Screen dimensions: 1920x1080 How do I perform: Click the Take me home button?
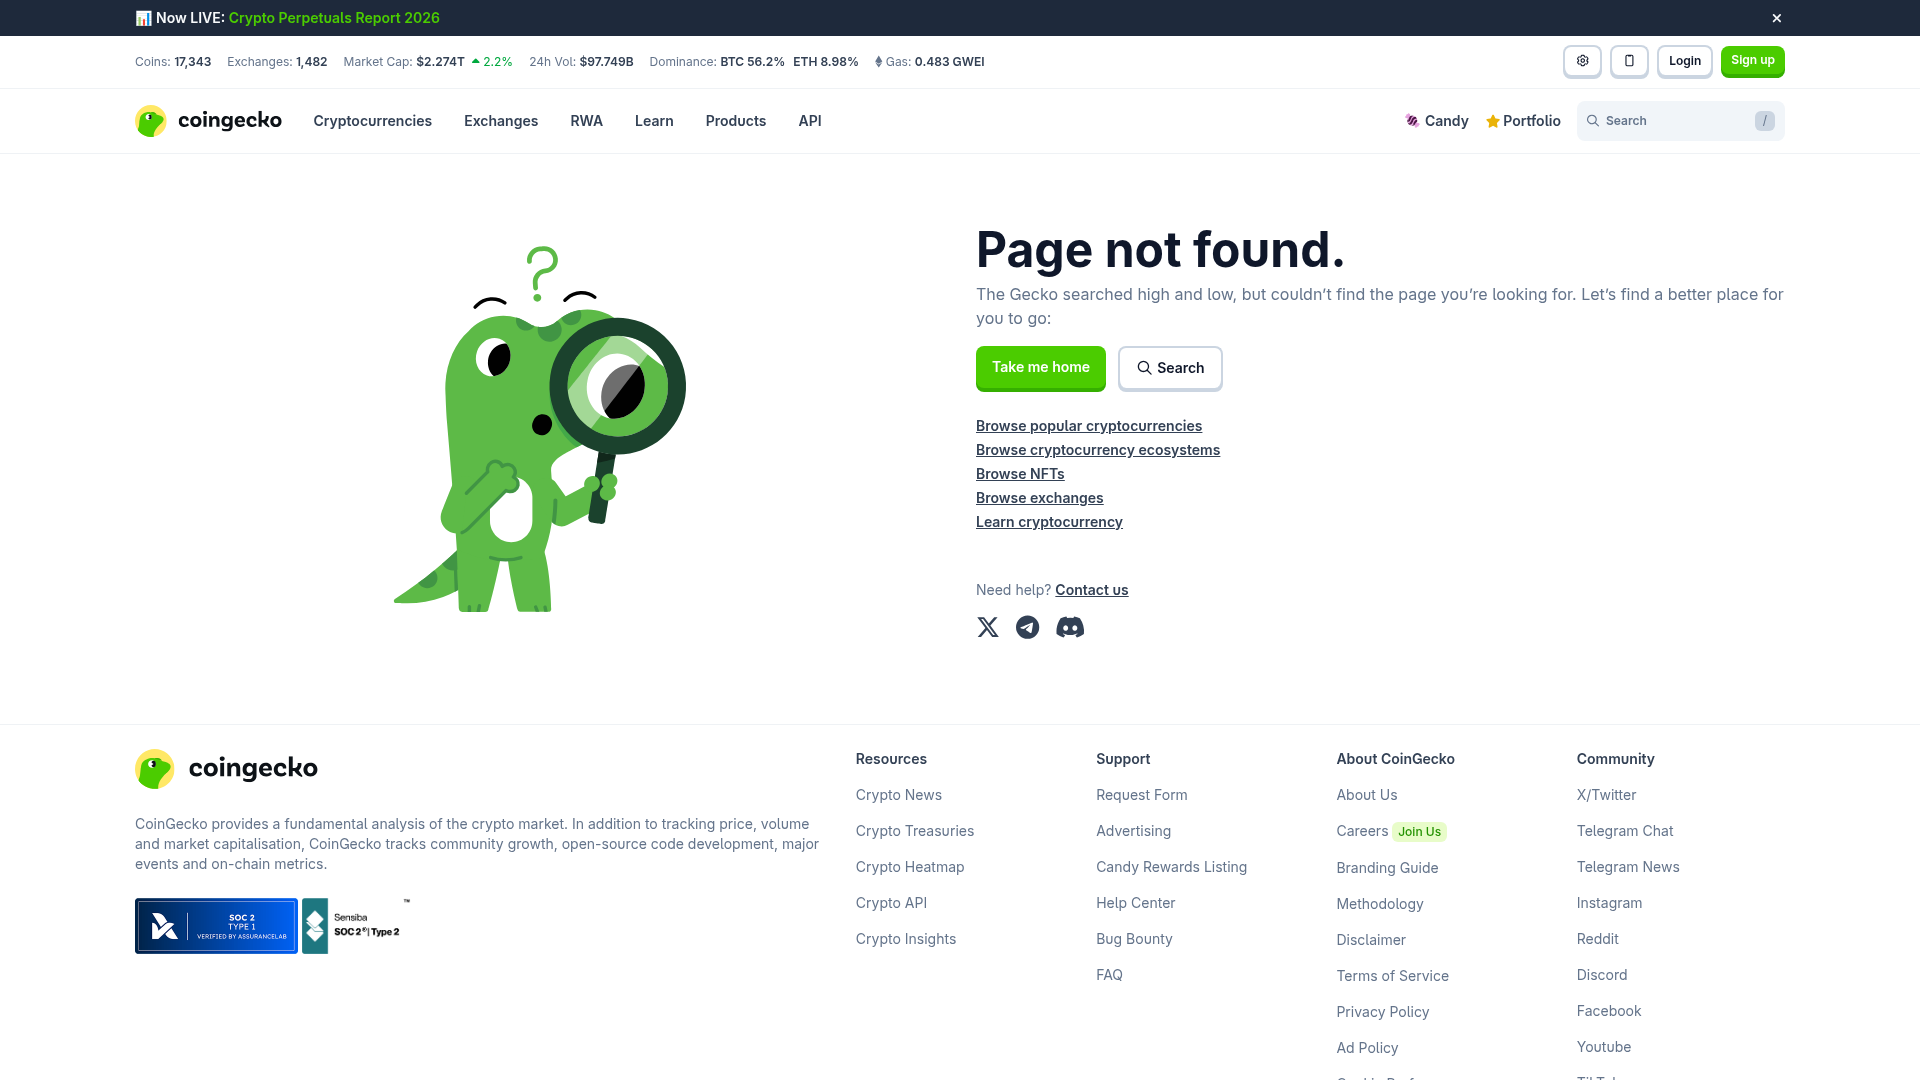pos(1041,368)
